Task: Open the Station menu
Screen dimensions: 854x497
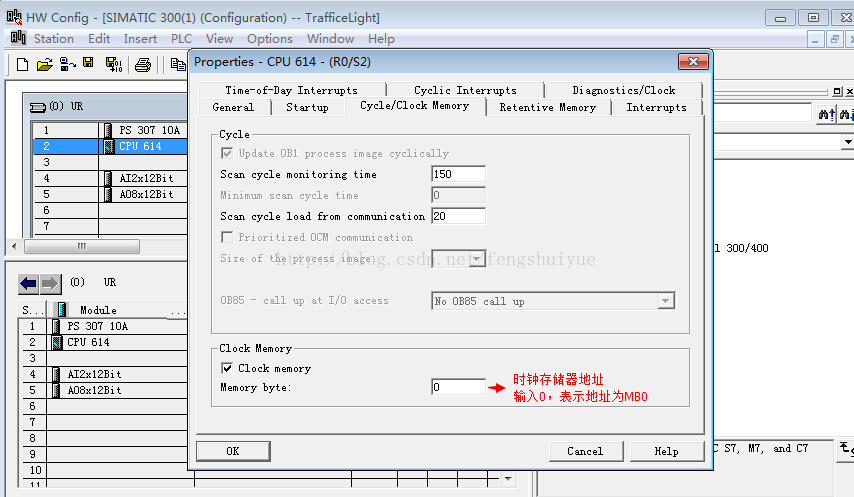Action: (54, 39)
